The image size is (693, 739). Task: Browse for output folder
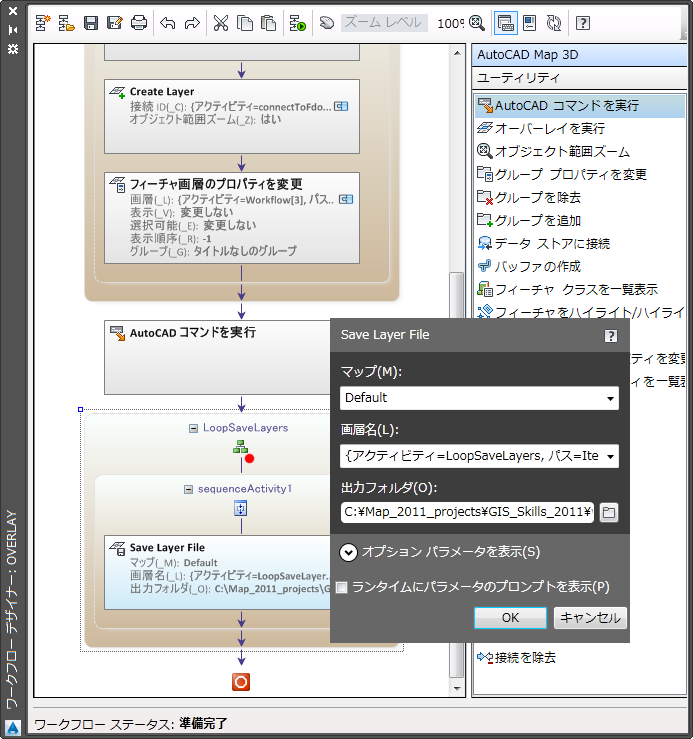[x=609, y=512]
